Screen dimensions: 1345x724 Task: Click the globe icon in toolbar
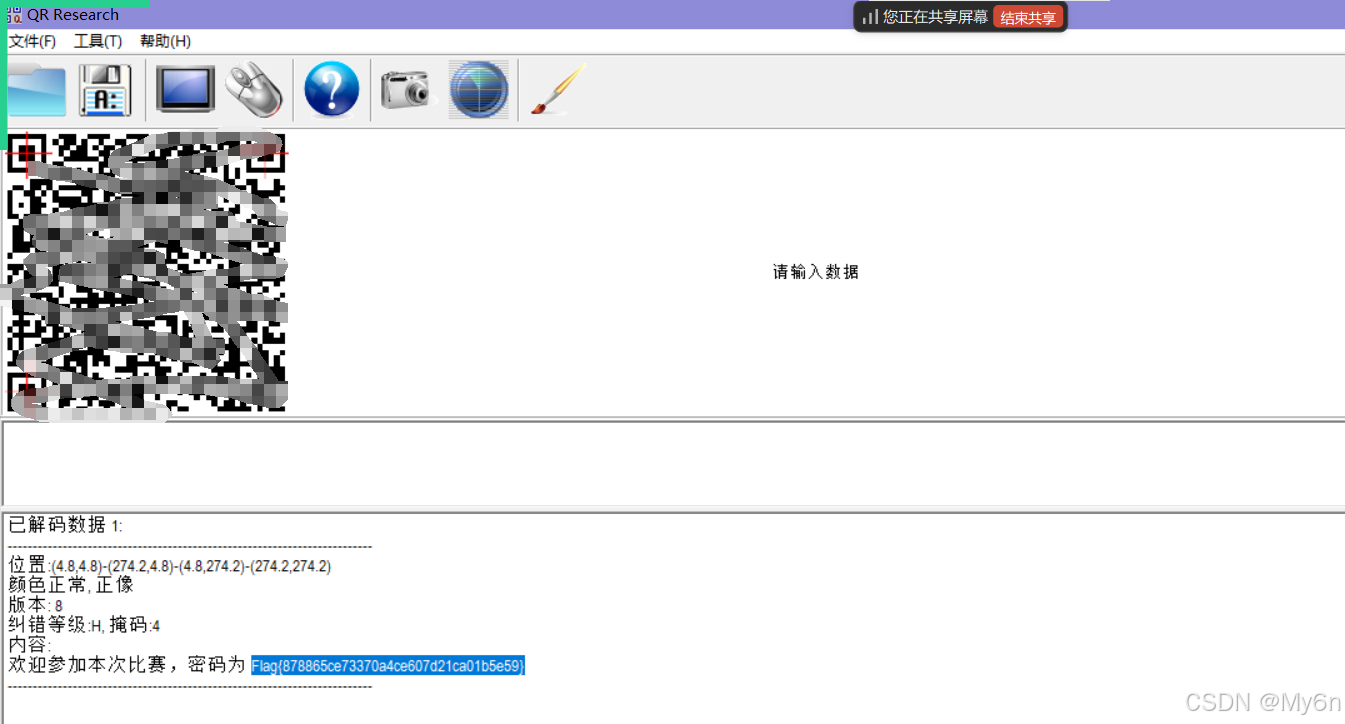478,90
